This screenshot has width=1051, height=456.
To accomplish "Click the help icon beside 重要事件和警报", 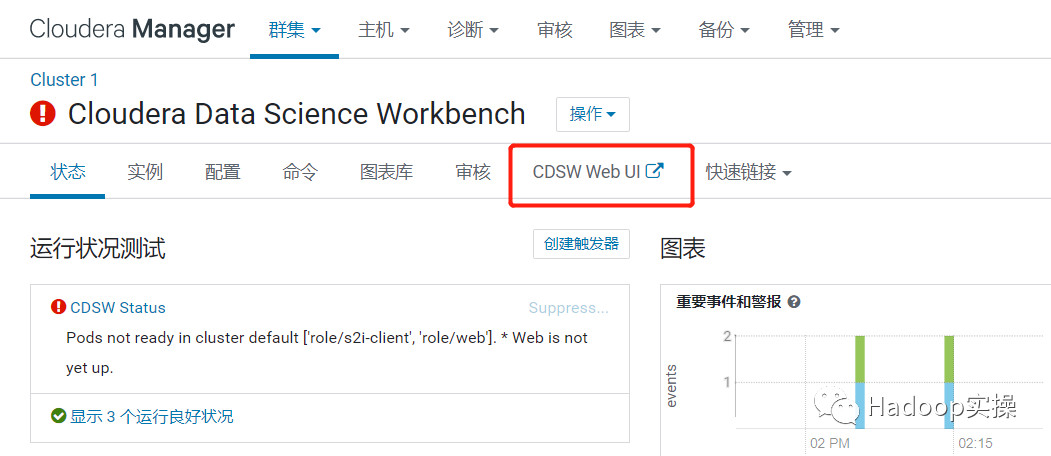I will click(794, 302).
